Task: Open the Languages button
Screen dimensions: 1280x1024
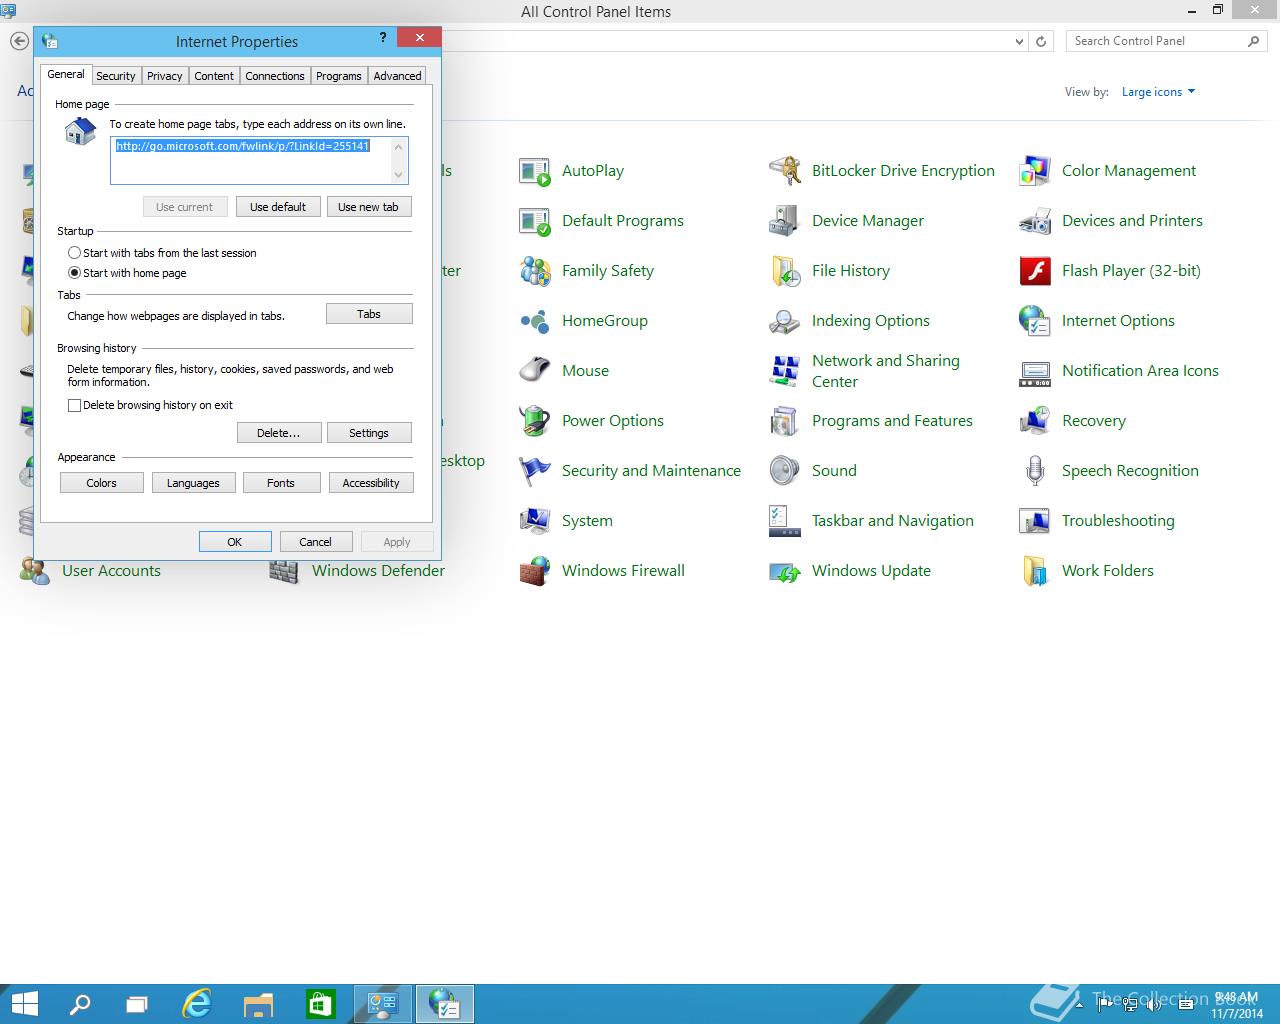Action: tap(193, 483)
